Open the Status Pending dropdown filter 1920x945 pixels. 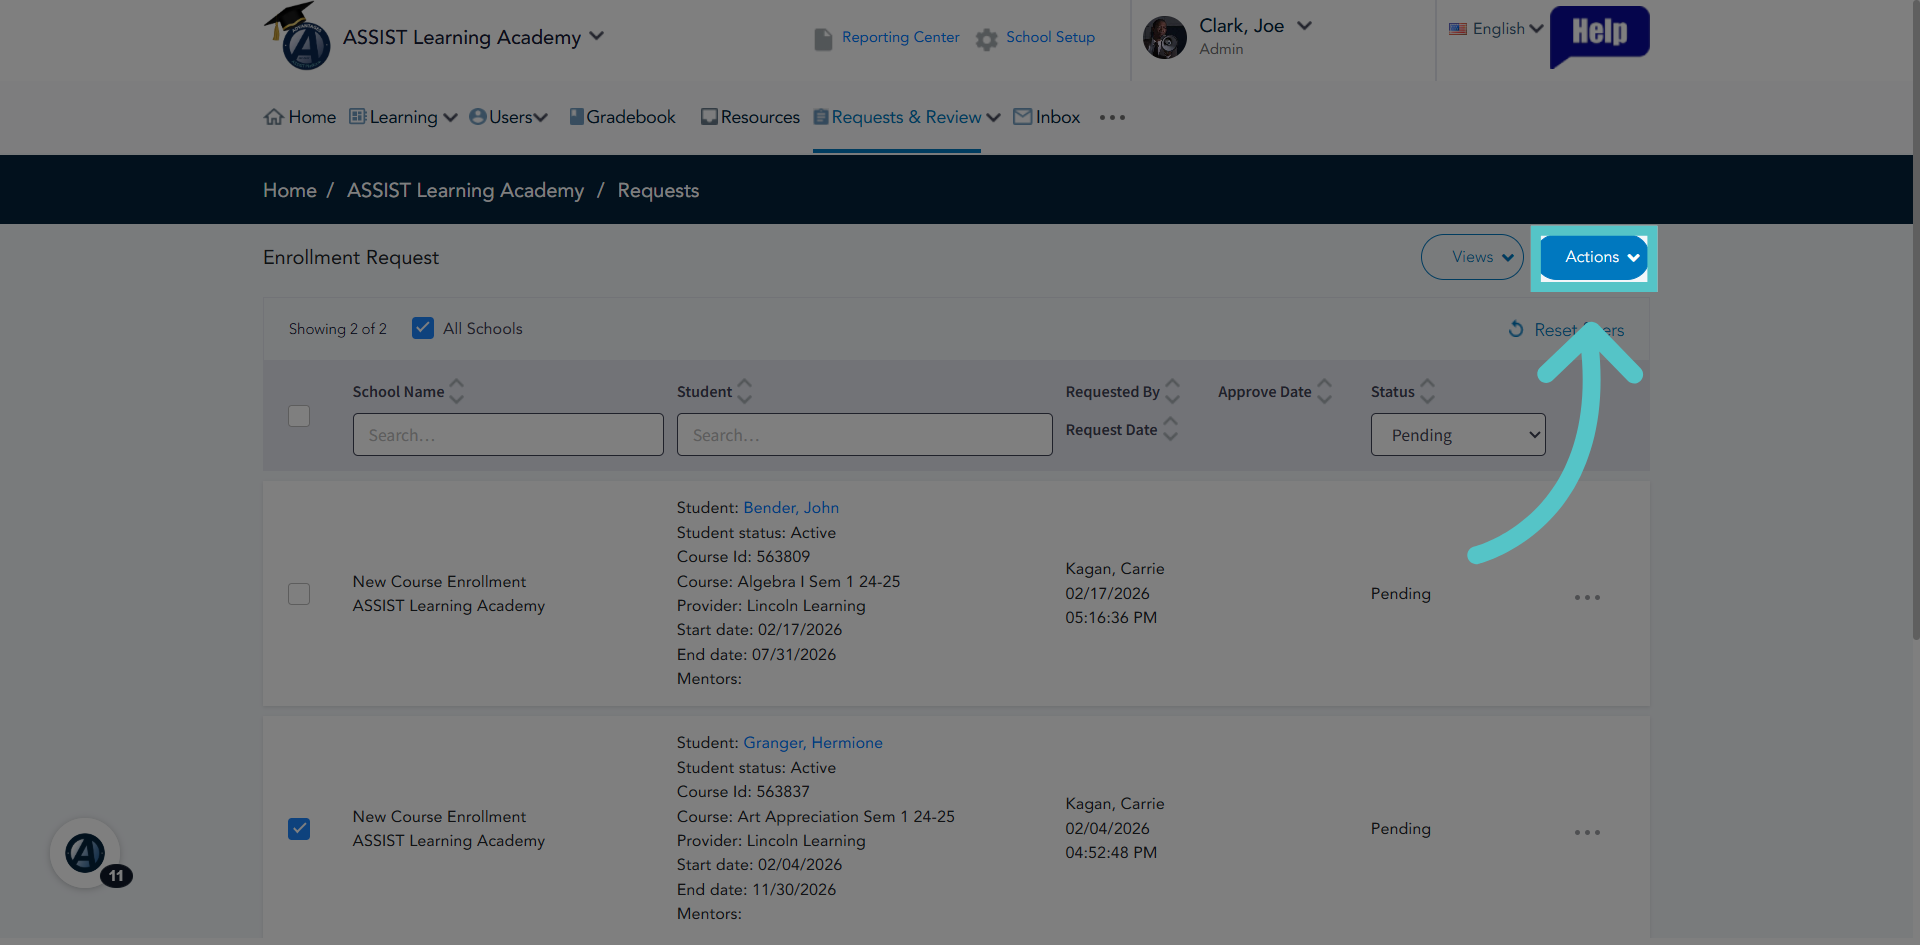coord(1457,435)
